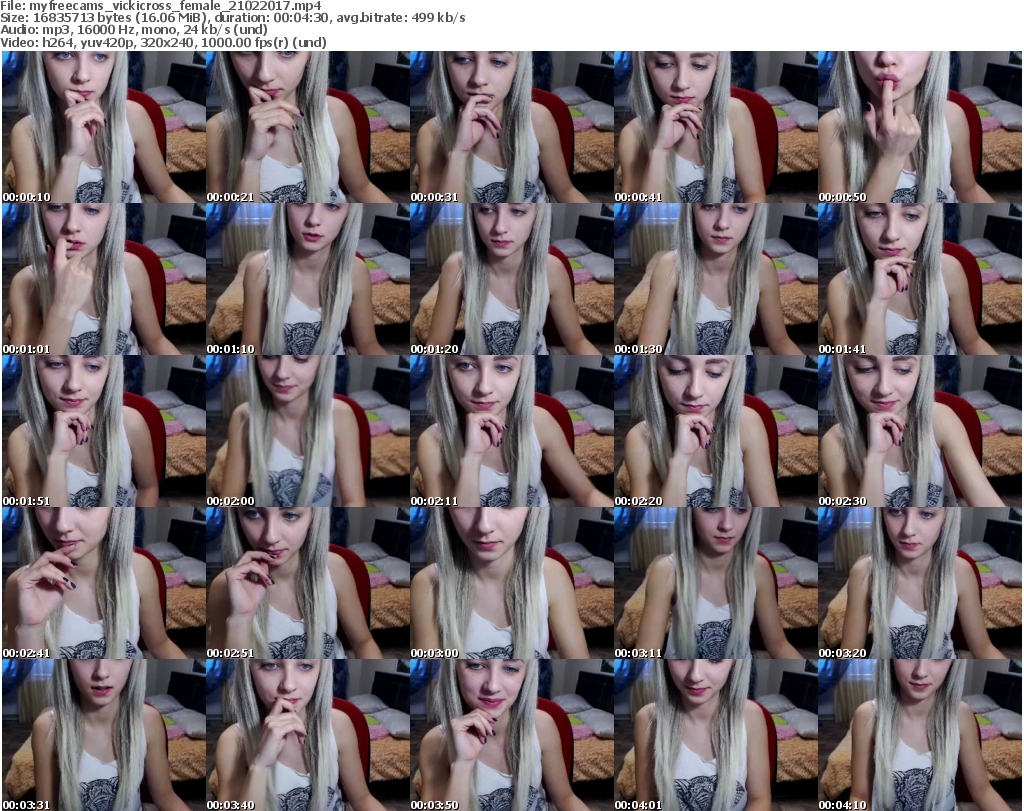Click the 'File:' filename header line
Screen dimensions: 1024x811
(x=161, y=6)
